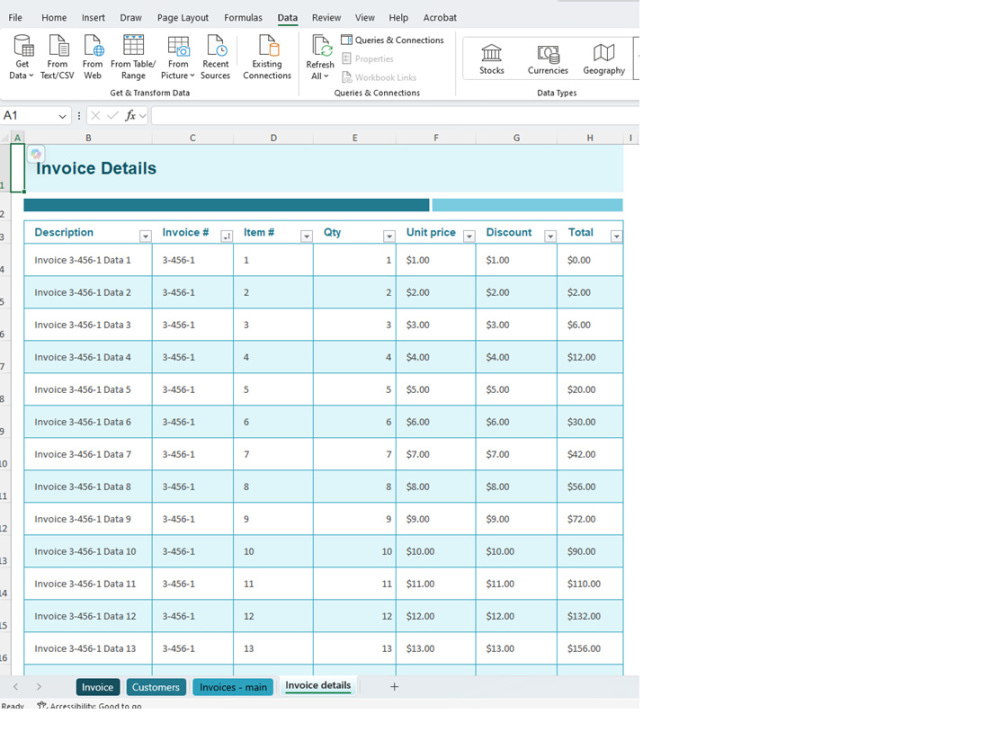
Task: Expand the formula bar function dropdown
Action: pos(143,115)
